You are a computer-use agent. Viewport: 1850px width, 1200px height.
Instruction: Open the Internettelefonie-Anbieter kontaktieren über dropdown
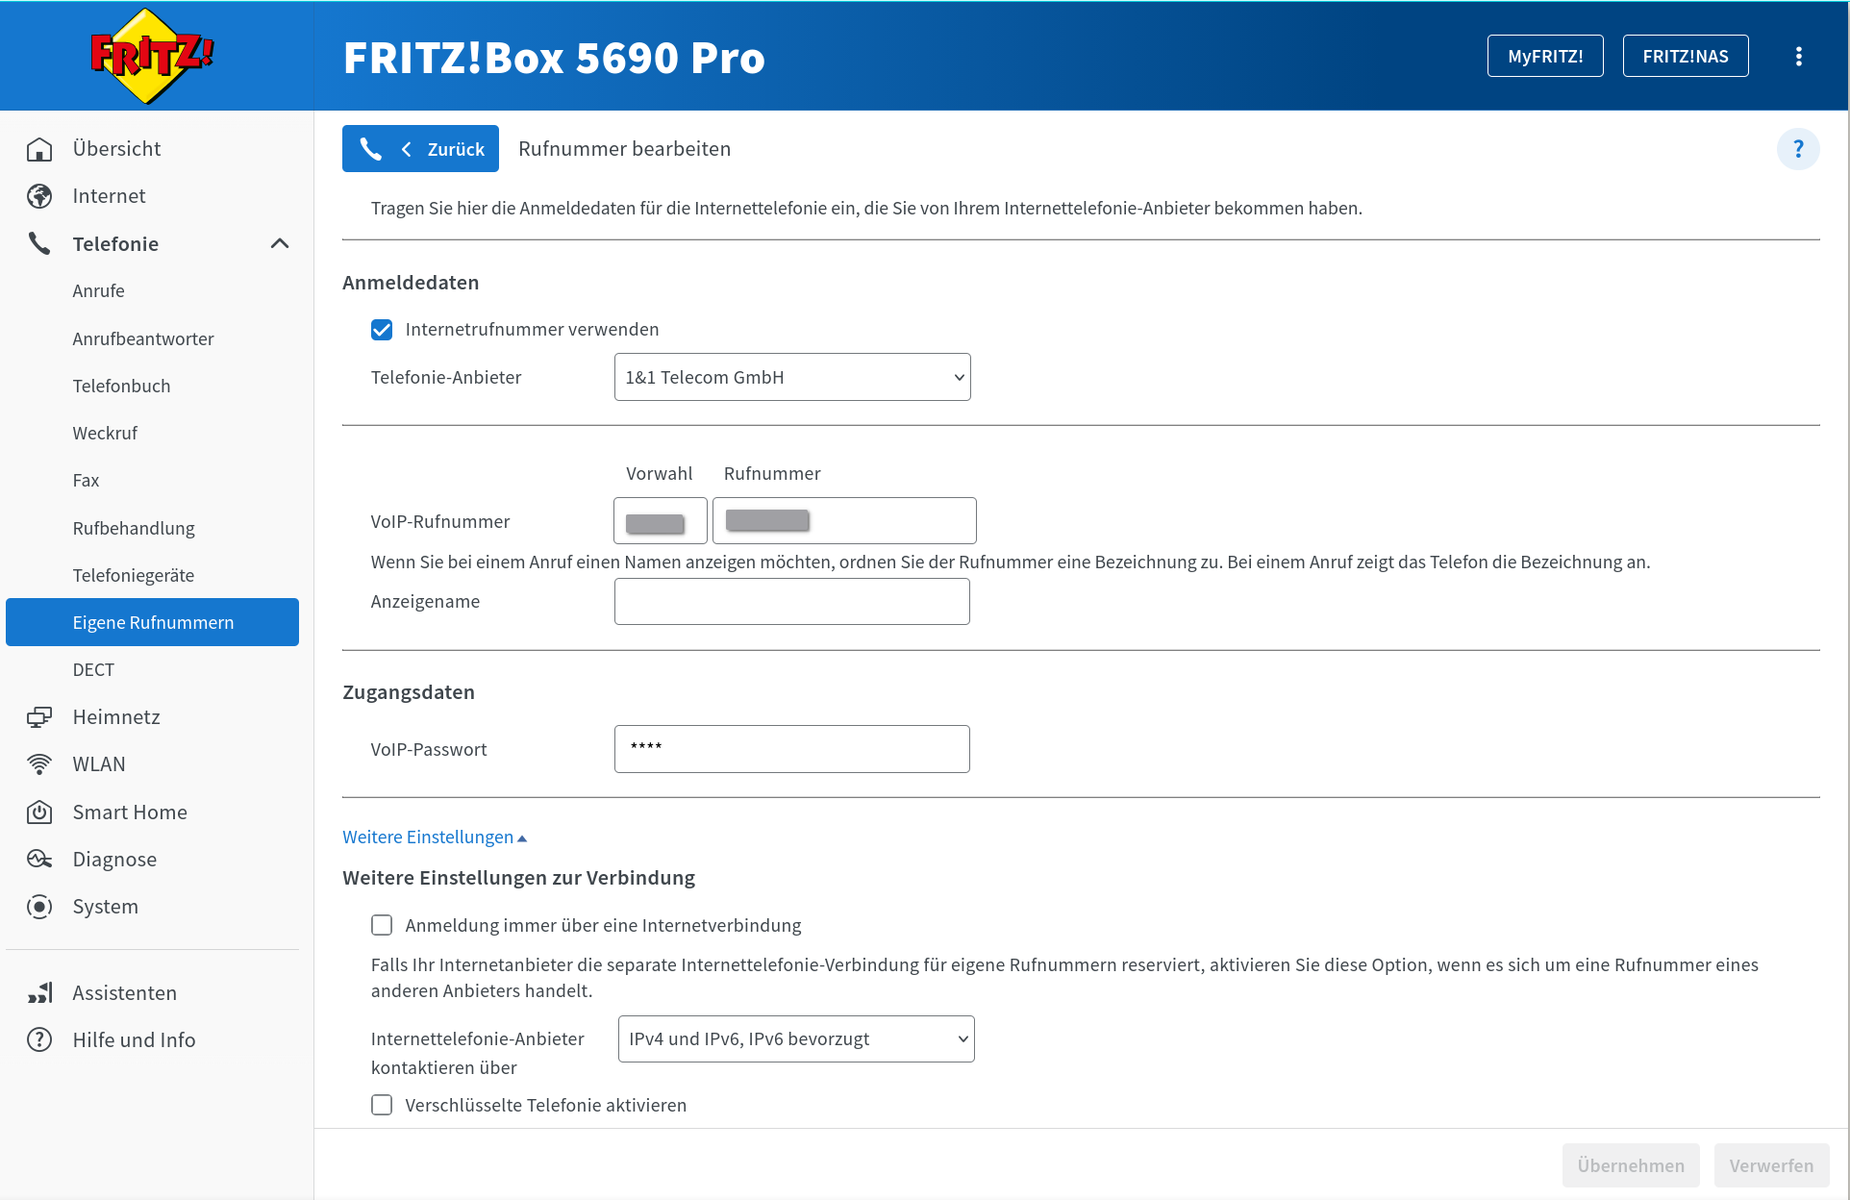click(796, 1039)
